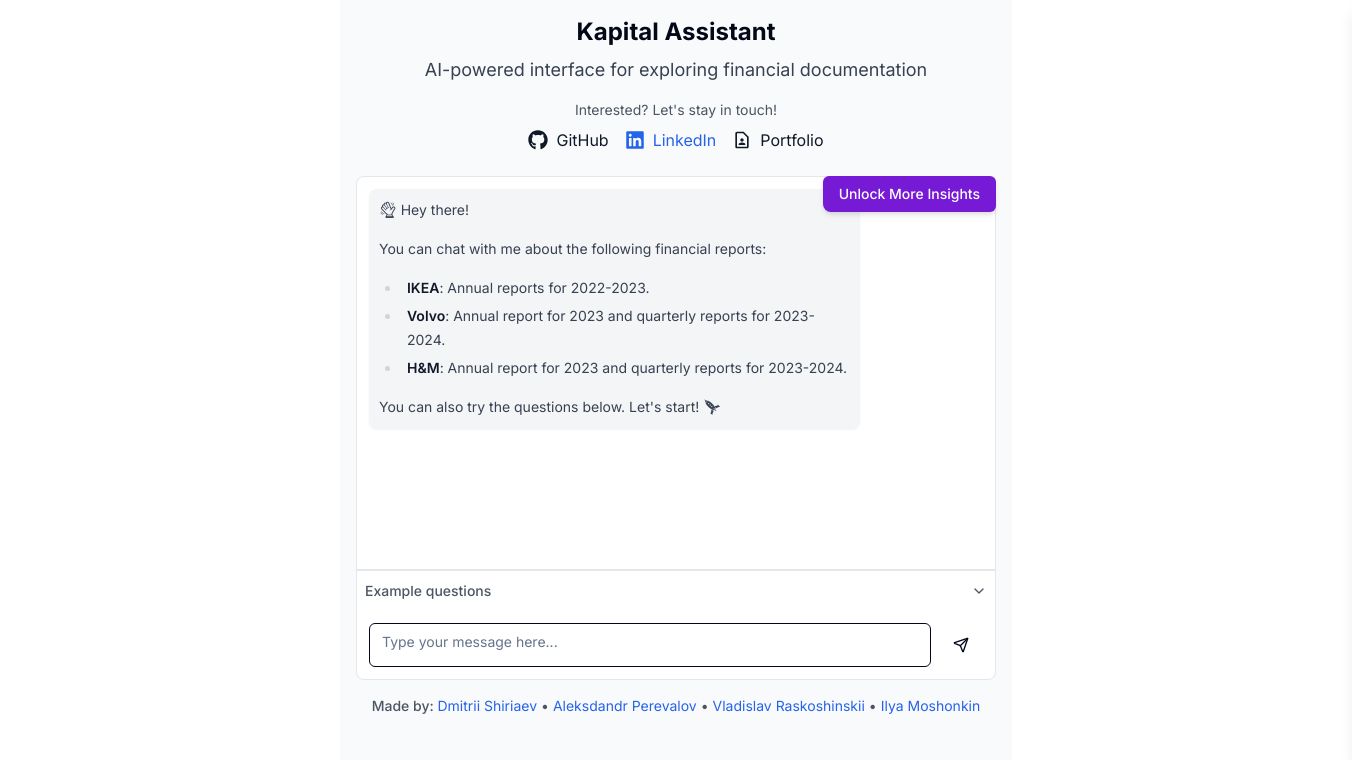This screenshot has width=1352, height=760.
Task: Click the rocket emoji after "Let's start!"
Action: click(712, 407)
